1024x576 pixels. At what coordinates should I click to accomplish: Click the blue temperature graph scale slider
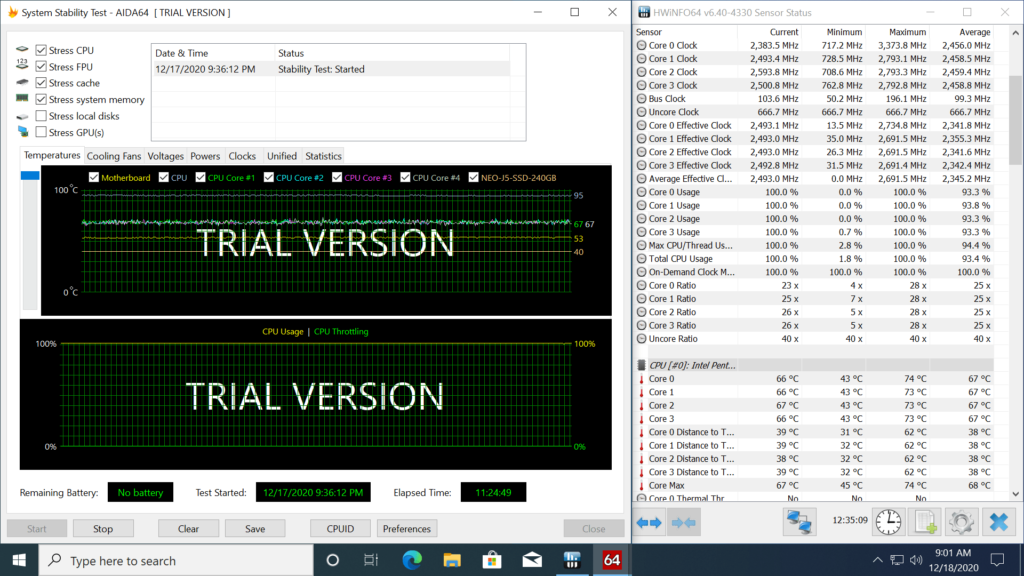coord(30,176)
